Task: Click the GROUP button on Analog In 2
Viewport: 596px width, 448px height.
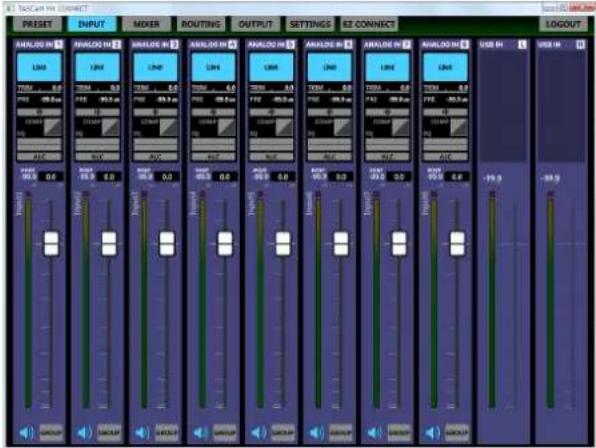Action: pyautogui.click(x=109, y=433)
